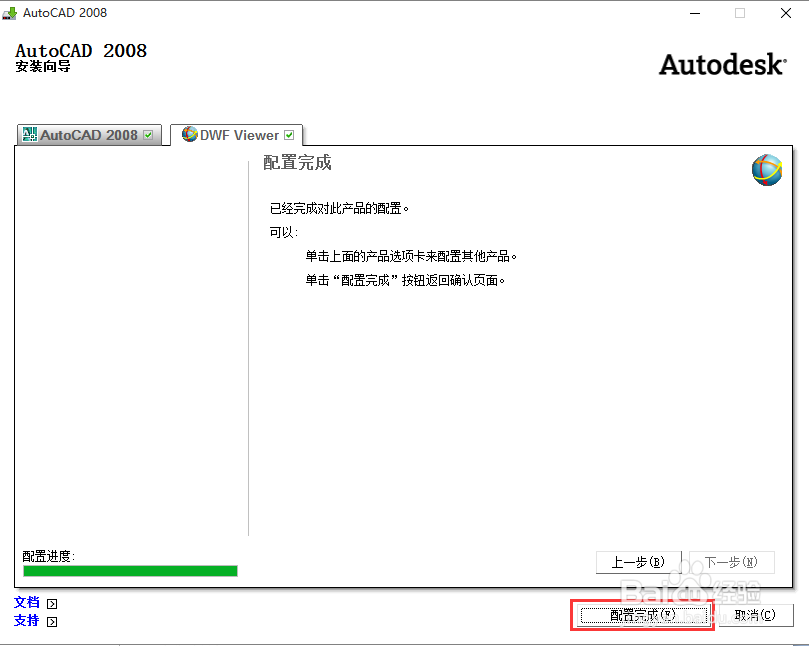Click the AutoCAD 2008 title bar text
This screenshot has height=646, width=809.
63,13
